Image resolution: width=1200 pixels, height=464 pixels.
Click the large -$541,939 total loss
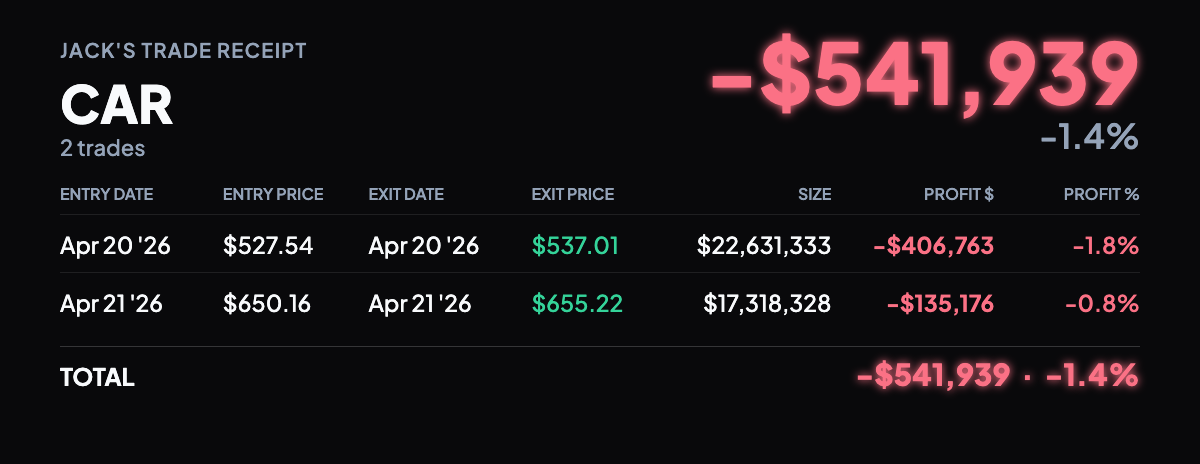(925, 76)
